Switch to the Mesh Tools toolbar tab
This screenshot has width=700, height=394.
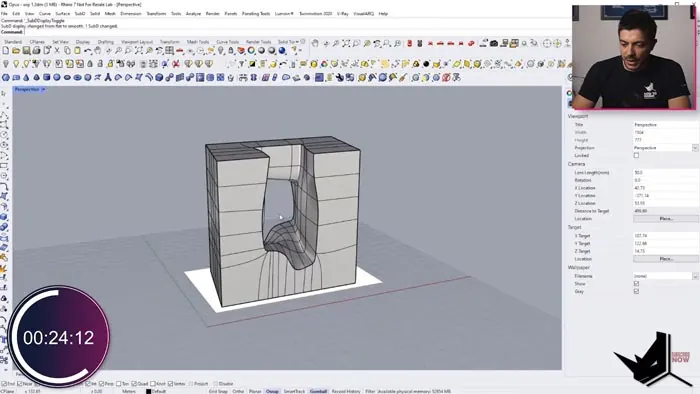pos(198,42)
